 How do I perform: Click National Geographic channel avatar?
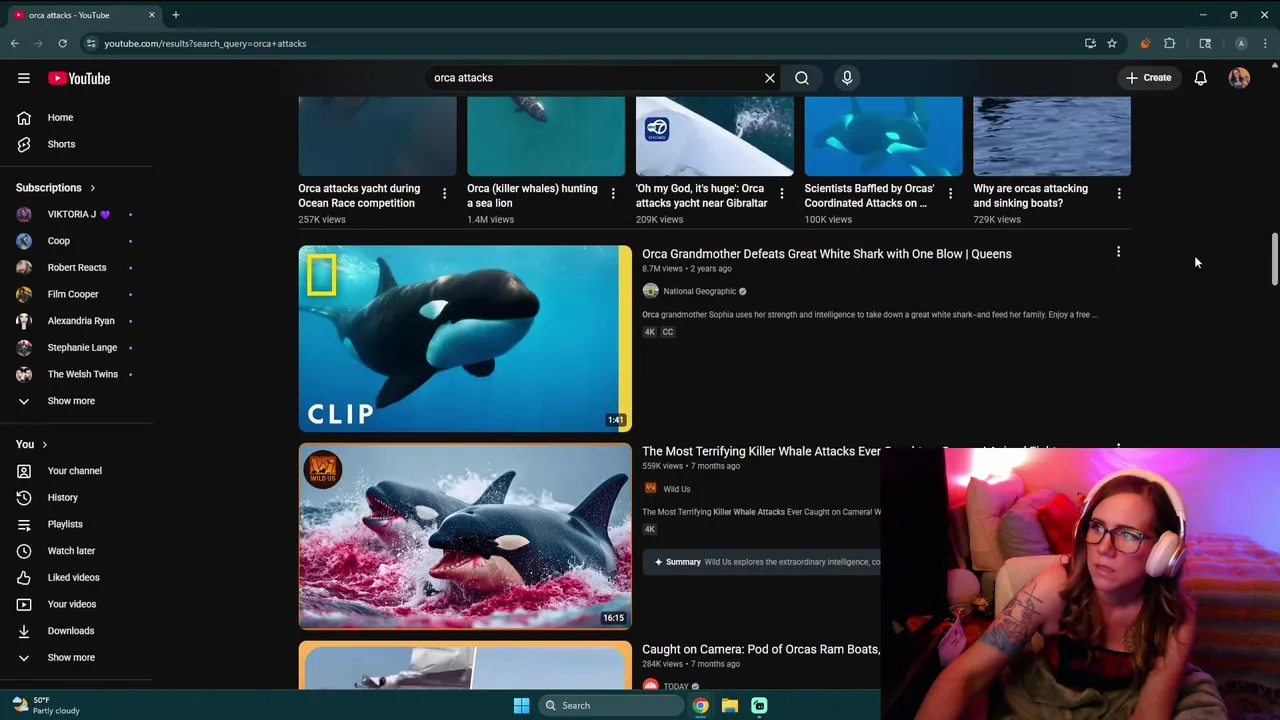(x=650, y=291)
